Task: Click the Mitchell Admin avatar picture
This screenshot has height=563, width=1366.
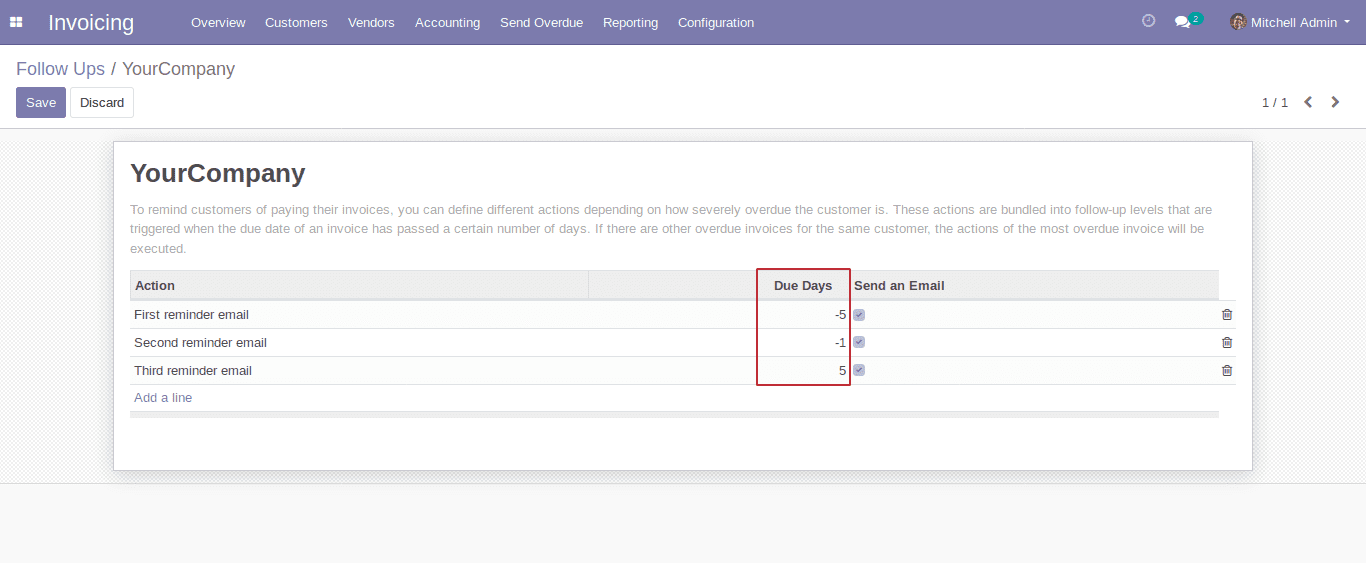Action: click(x=1238, y=22)
